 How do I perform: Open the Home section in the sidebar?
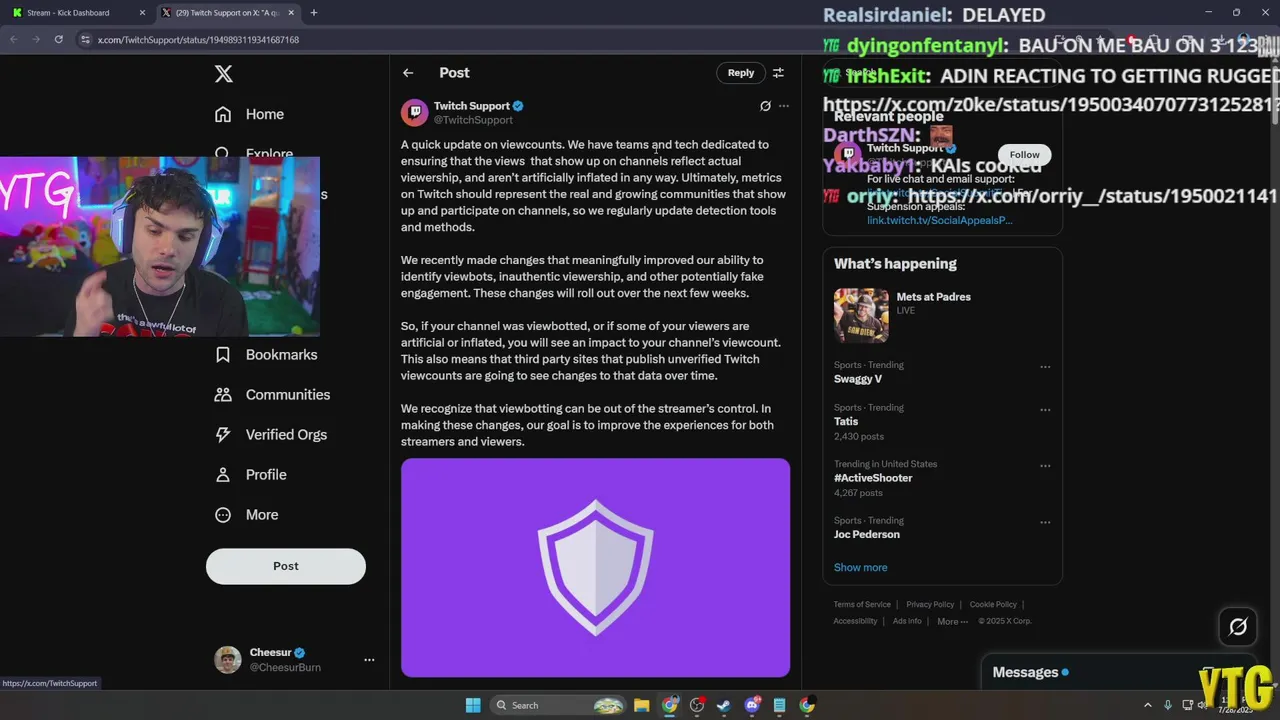point(250,114)
